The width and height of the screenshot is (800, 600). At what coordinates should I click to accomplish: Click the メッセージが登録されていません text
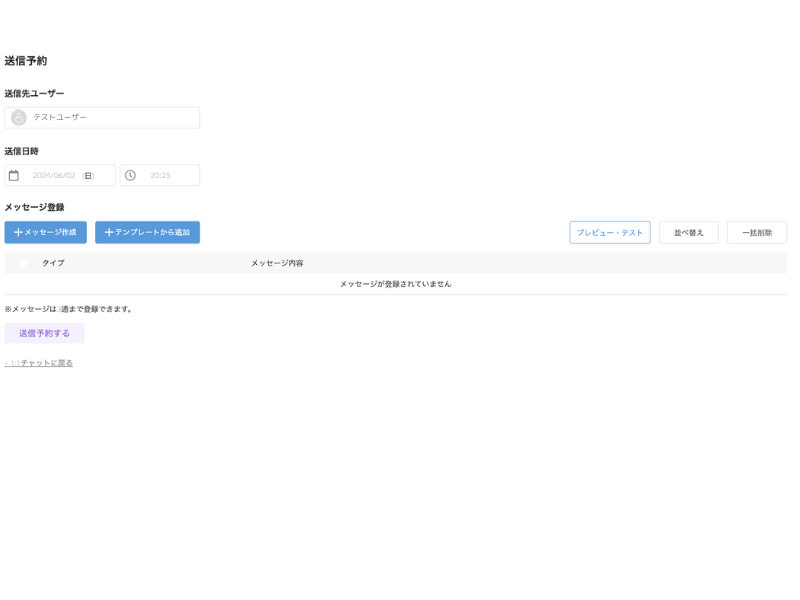pyautogui.click(x=395, y=284)
